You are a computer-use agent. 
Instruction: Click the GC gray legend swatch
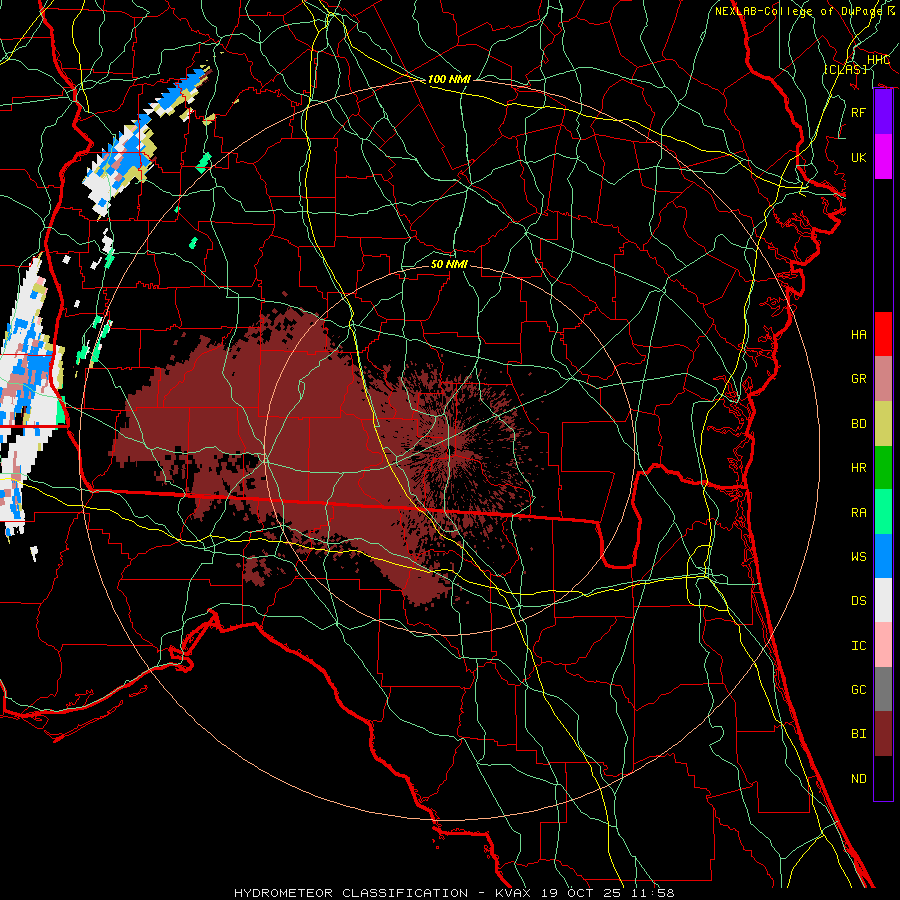883,689
